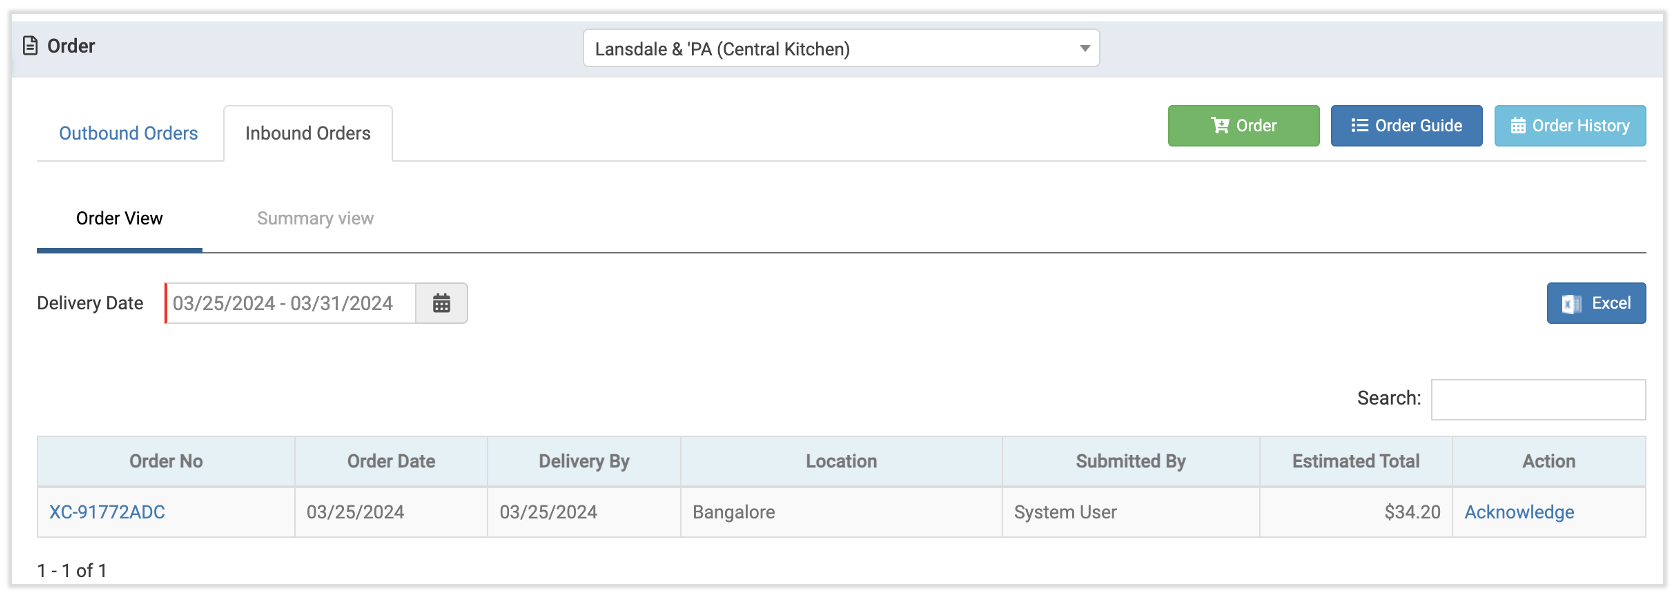
Task: Click the shopping cart Order button
Action: (1243, 126)
